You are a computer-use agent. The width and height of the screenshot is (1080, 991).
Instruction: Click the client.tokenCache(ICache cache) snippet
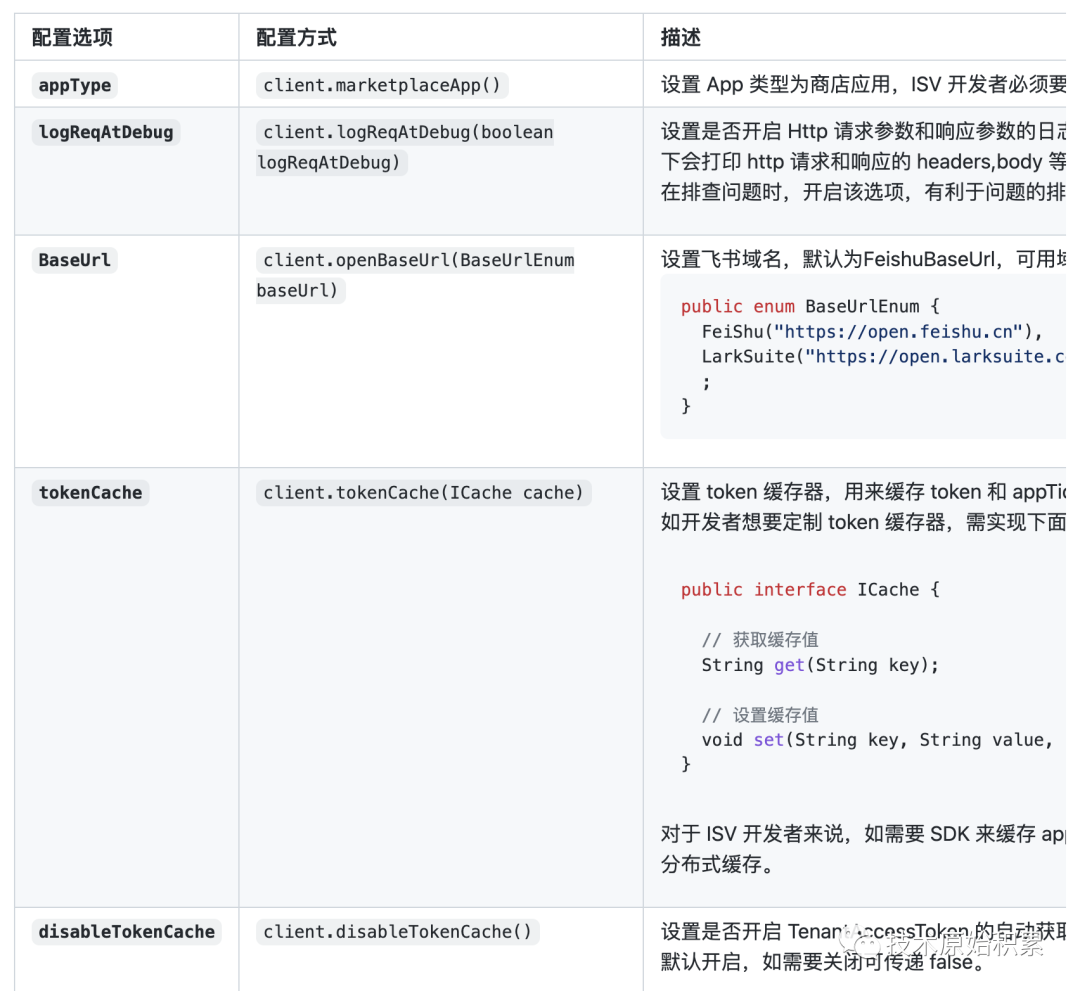(423, 492)
